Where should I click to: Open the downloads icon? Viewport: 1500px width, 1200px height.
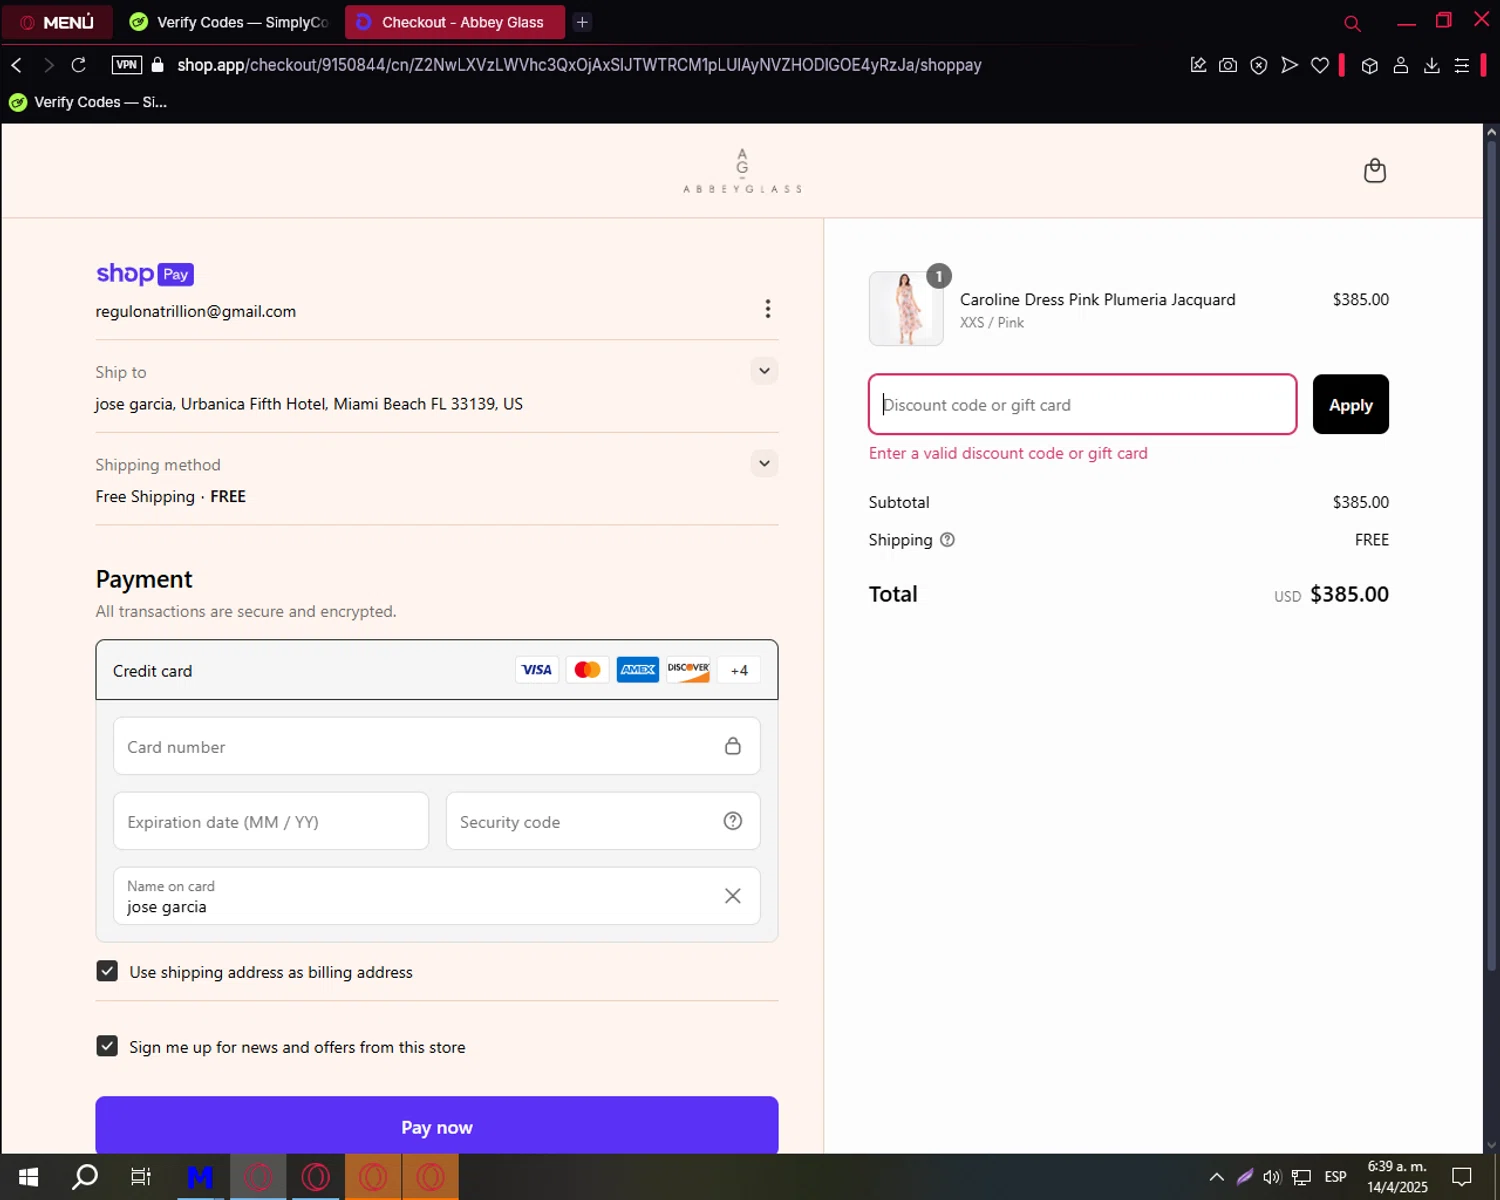1432,65
